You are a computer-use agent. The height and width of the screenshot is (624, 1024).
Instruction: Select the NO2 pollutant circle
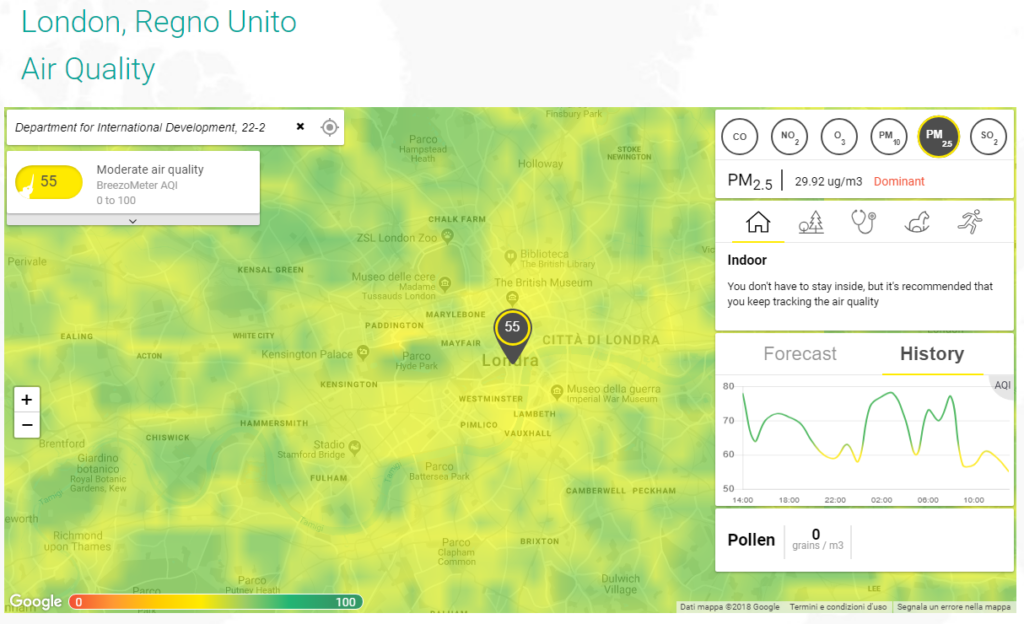[789, 136]
